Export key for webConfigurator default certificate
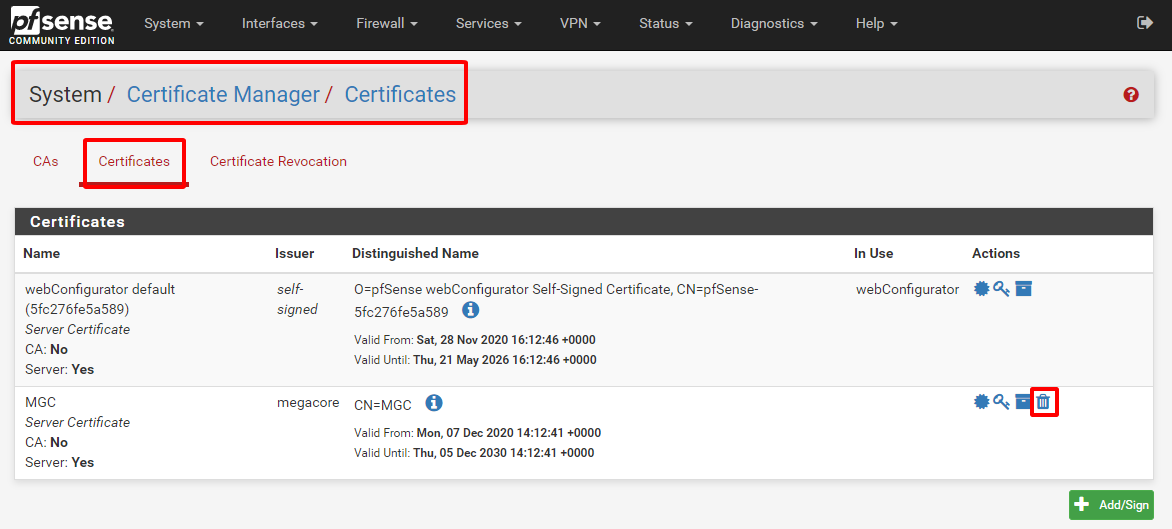Viewport: 1172px width, 529px height. 1002,288
